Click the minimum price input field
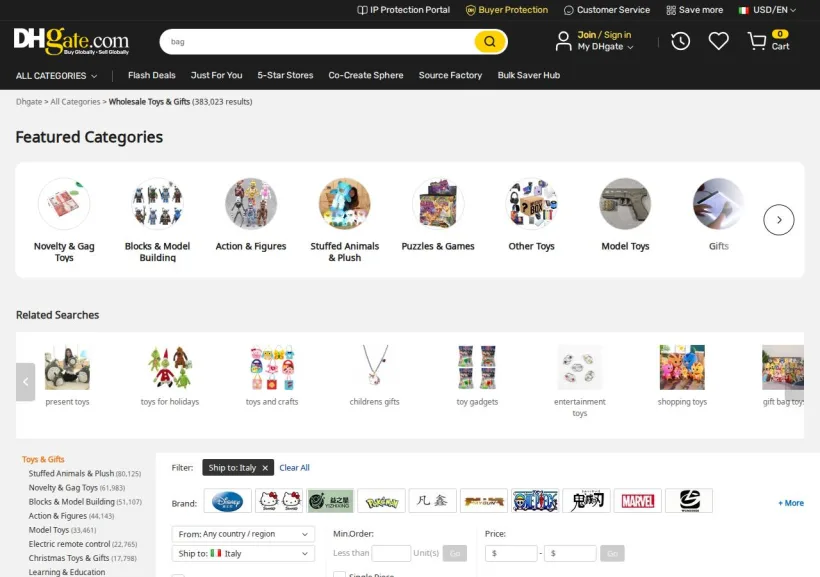820x577 pixels. [x=511, y=553]
